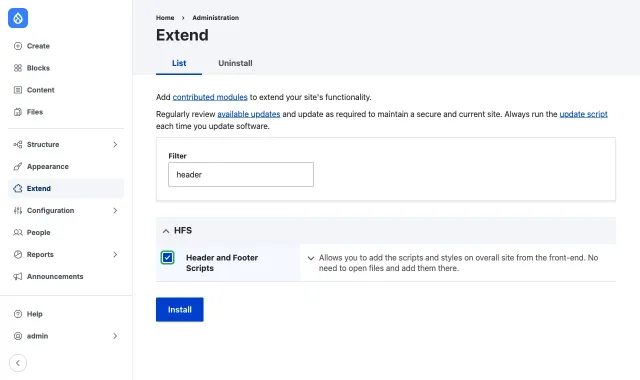This screenshot has height=380, width=640.
Task: Click the Configuration sliders icon
Action: 18,211
